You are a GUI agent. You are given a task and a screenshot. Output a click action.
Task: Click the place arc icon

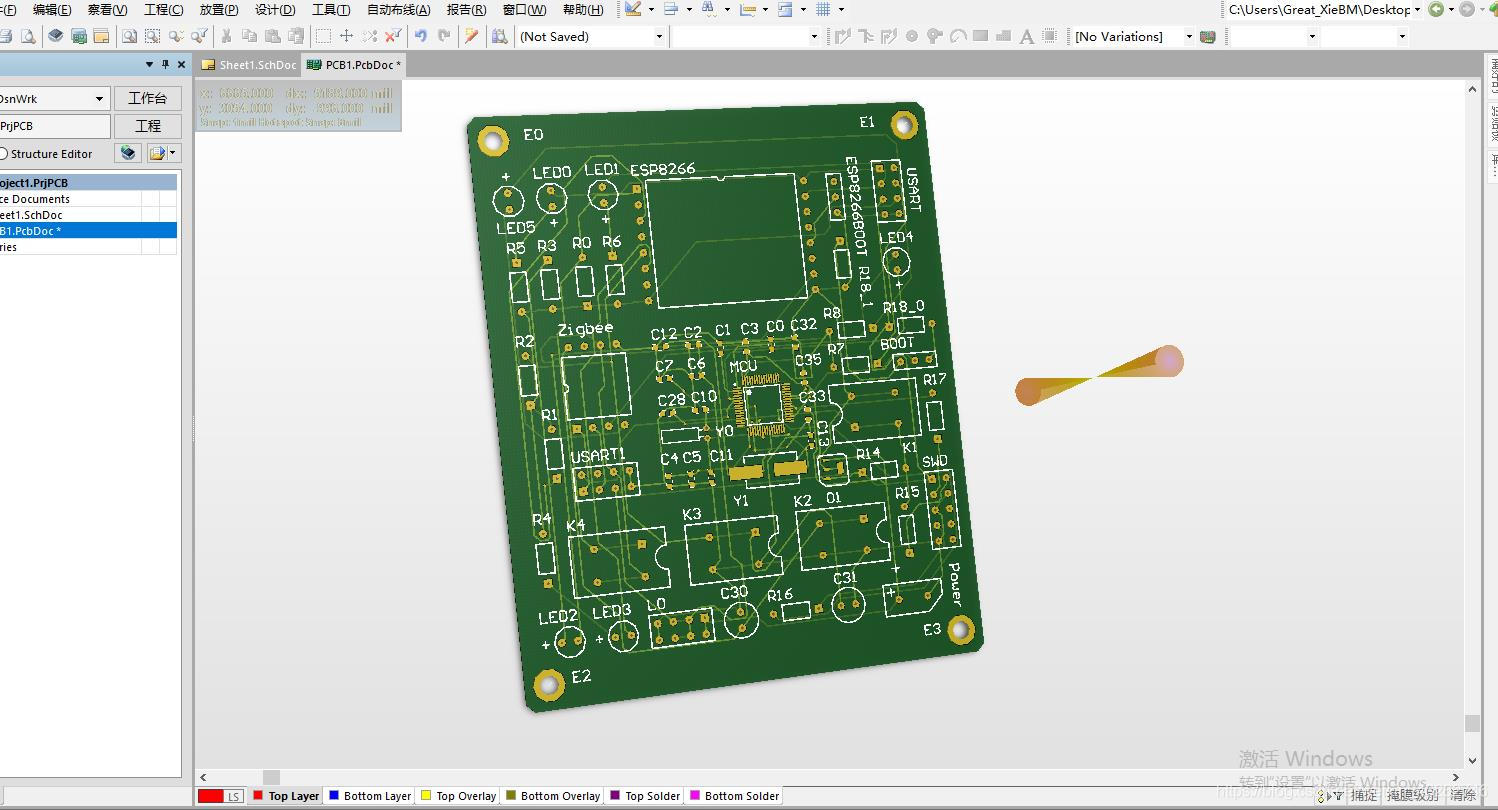(x=958, y=36)
